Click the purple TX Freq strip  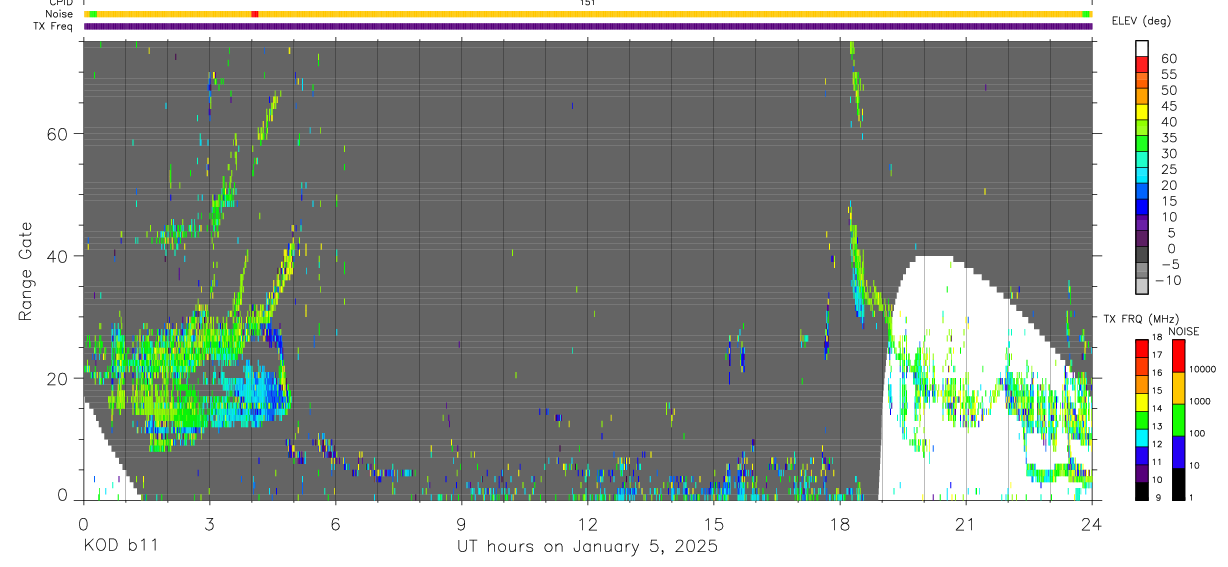click(x=589, y=26)
